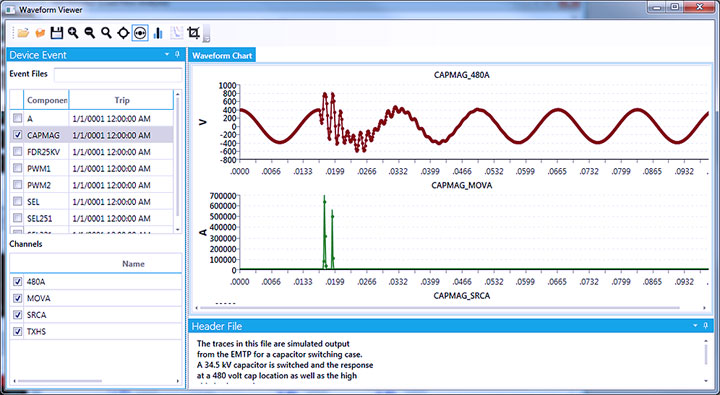Click the zoom out magnifier icon
The width and height of the screenshot is (720, 395).
(x=90, y=33)
